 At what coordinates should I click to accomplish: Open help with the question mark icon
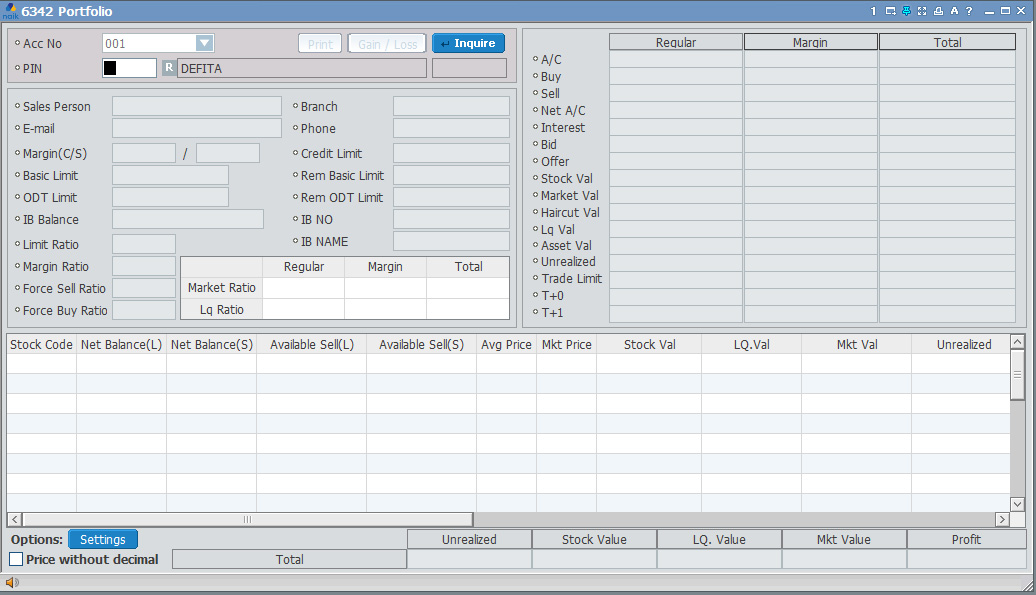[x=969, y=11]
